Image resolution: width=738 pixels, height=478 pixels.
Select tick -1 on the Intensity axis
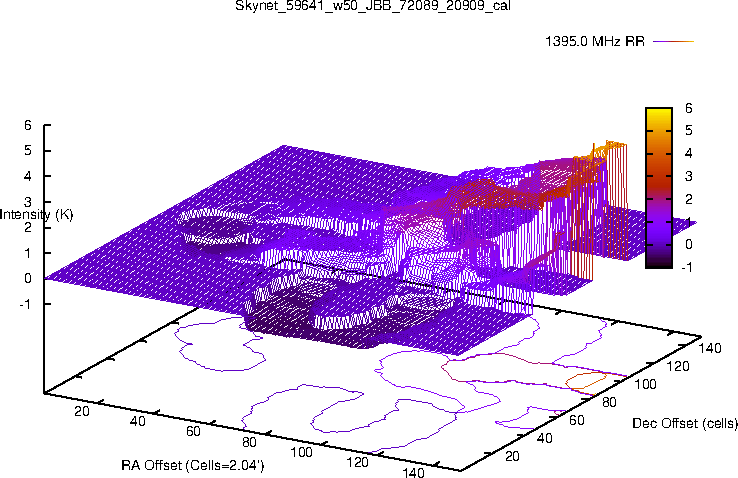click(25, 304)
